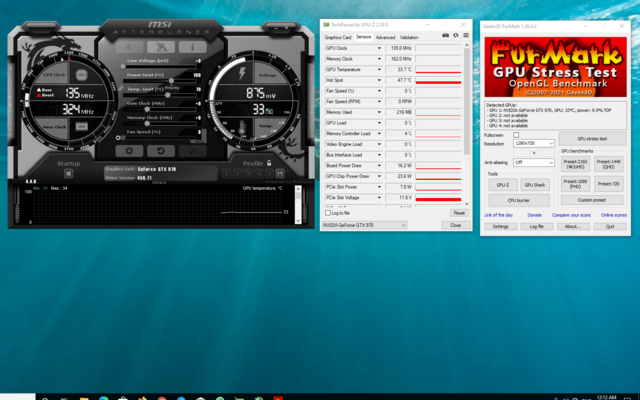640x400 pixels.
Task: Open the GPU-Z hamburger menu
Action: coord(466,36)
